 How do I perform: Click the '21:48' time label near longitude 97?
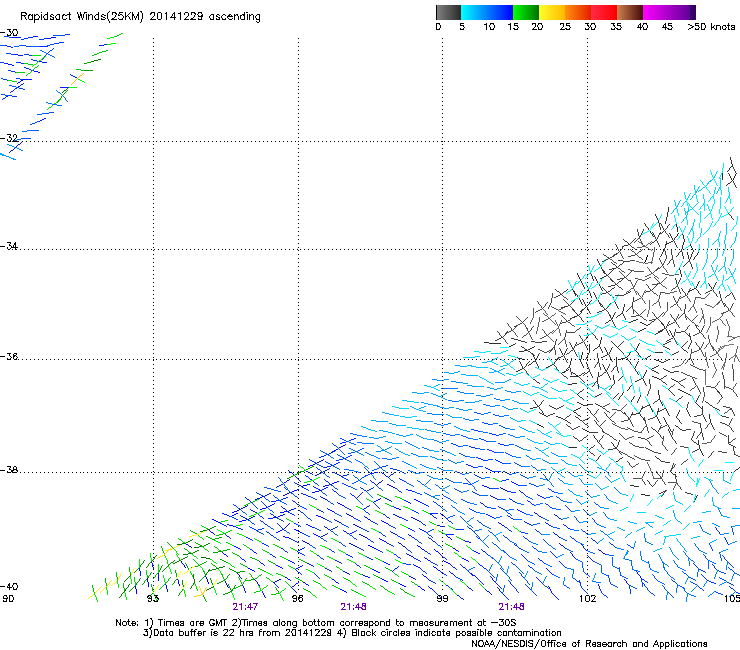pyautogui.click(x=353, y=607)
